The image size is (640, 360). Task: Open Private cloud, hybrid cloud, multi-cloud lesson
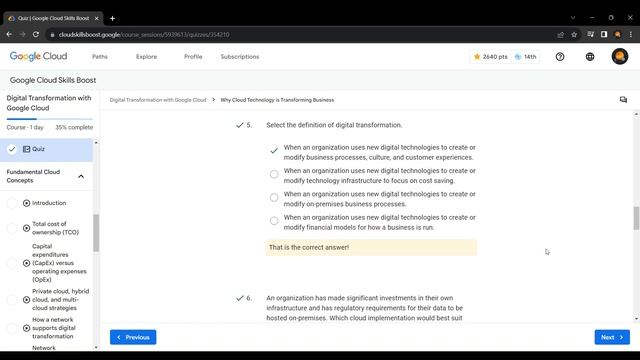tap(60, 300)
